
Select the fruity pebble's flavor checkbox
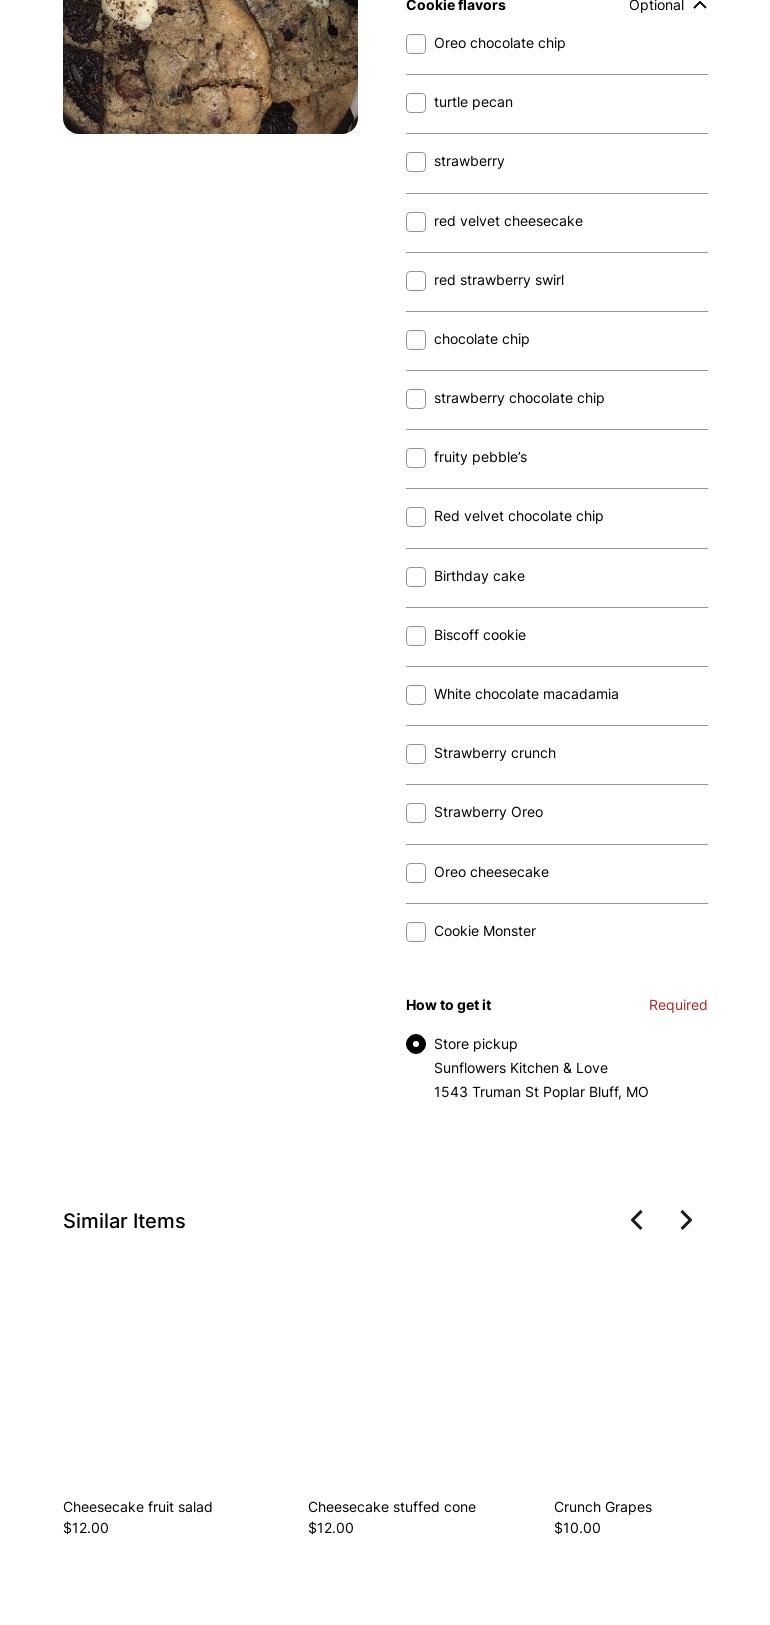point(416,458)
